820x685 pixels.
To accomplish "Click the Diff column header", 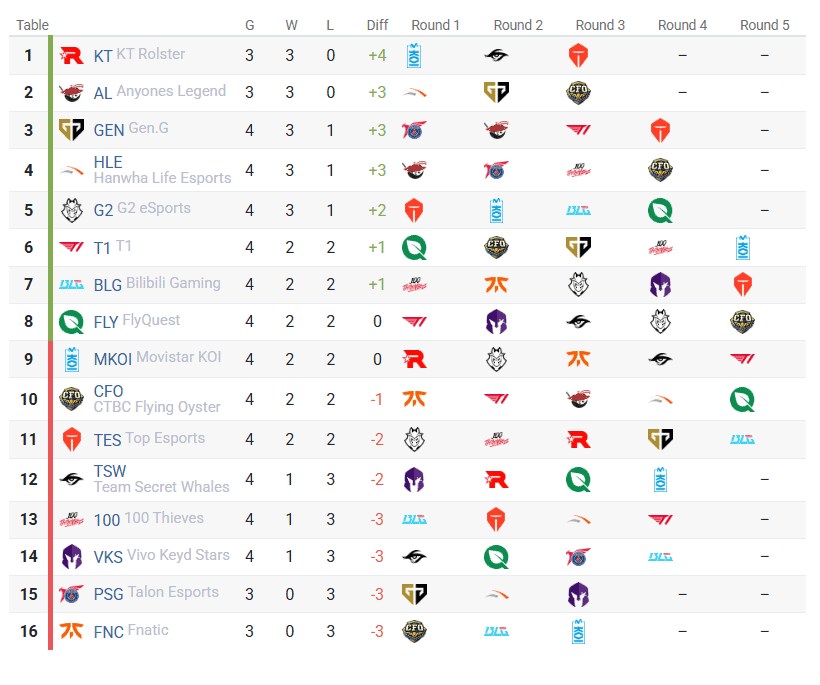I will pyautogui.click(x=377, y=25).
